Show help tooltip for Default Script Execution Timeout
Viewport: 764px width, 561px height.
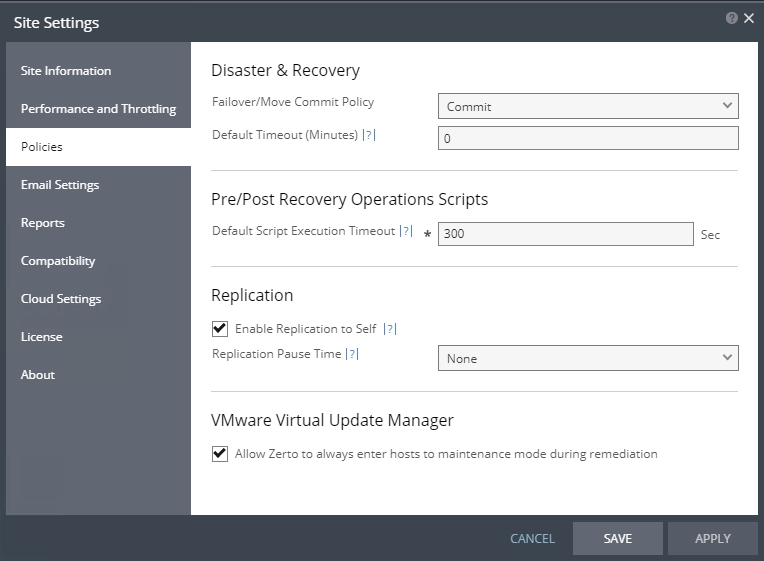pos(406,231)
